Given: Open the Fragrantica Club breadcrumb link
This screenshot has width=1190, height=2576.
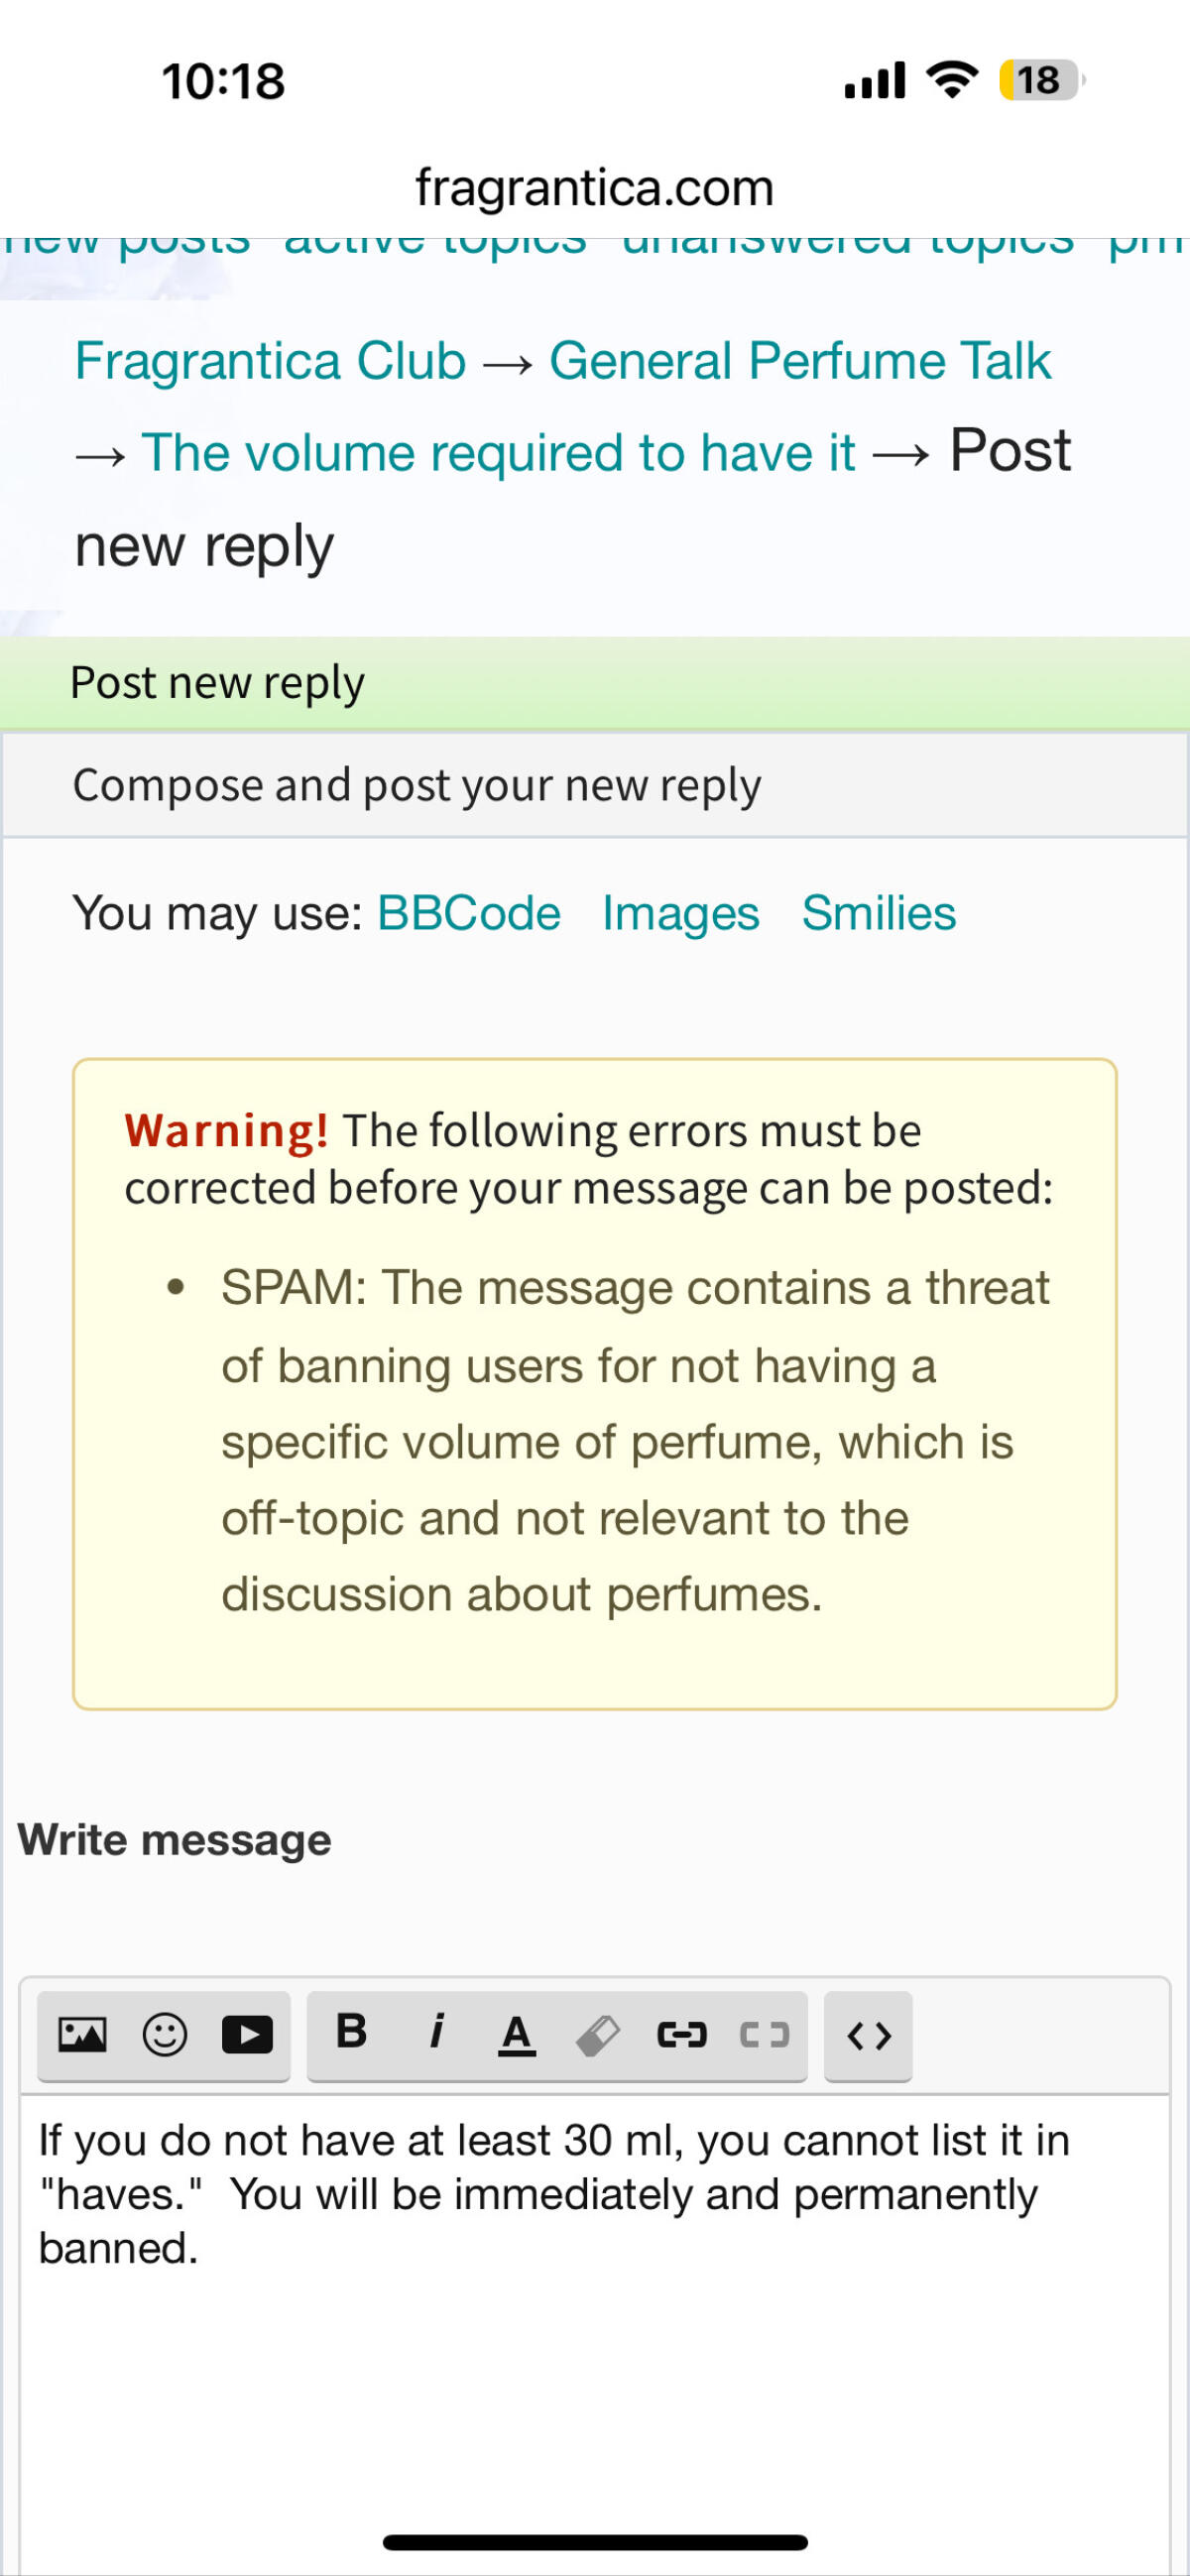Looking at the screenshot, I should click(271, 361).
